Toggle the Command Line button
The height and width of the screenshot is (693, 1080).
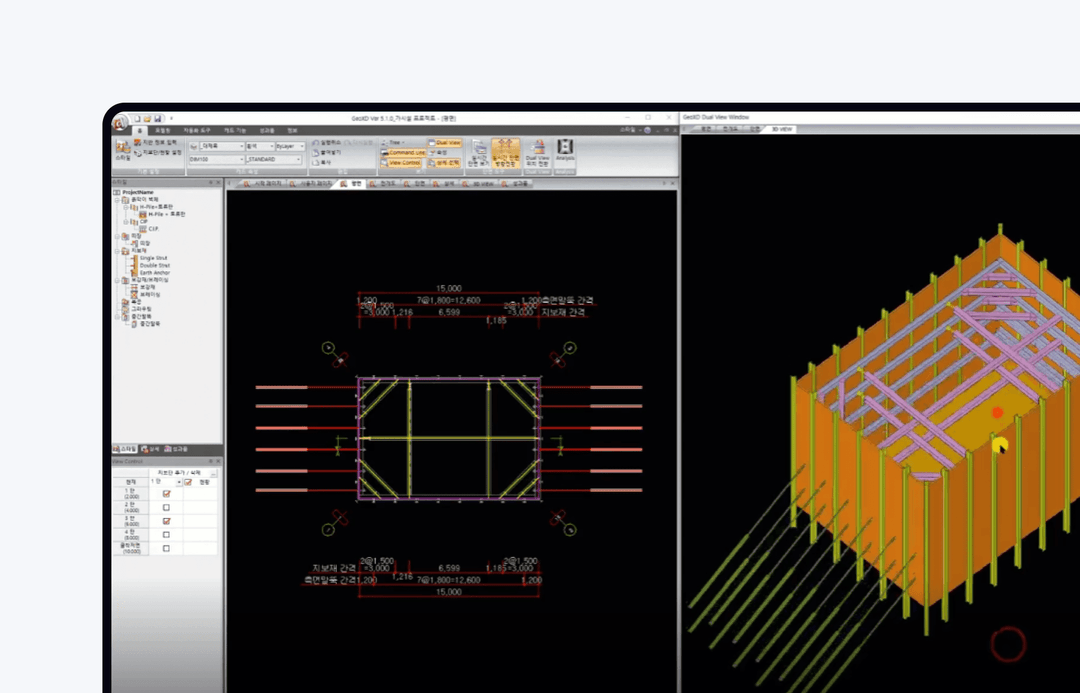pos(403,152)
